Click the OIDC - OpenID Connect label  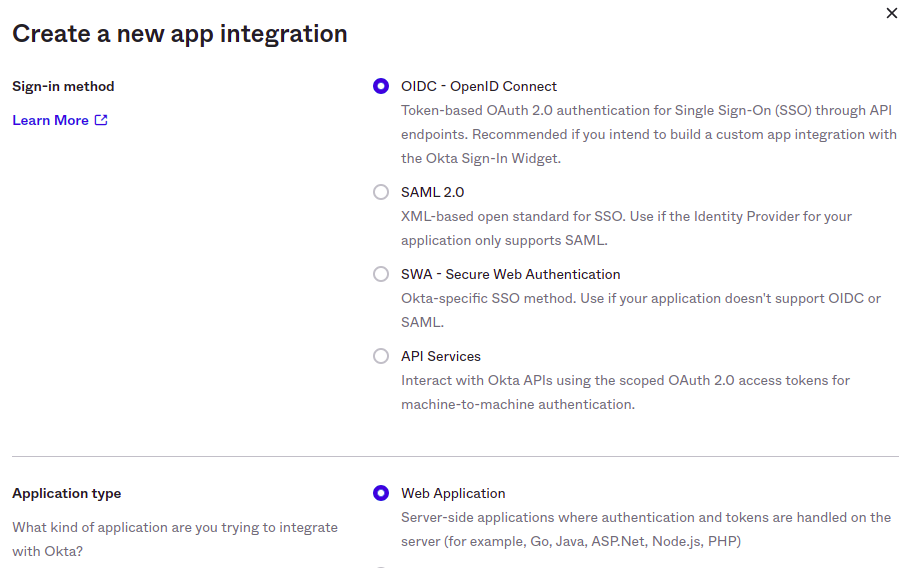pyautogui.click(x=479, y=87)
